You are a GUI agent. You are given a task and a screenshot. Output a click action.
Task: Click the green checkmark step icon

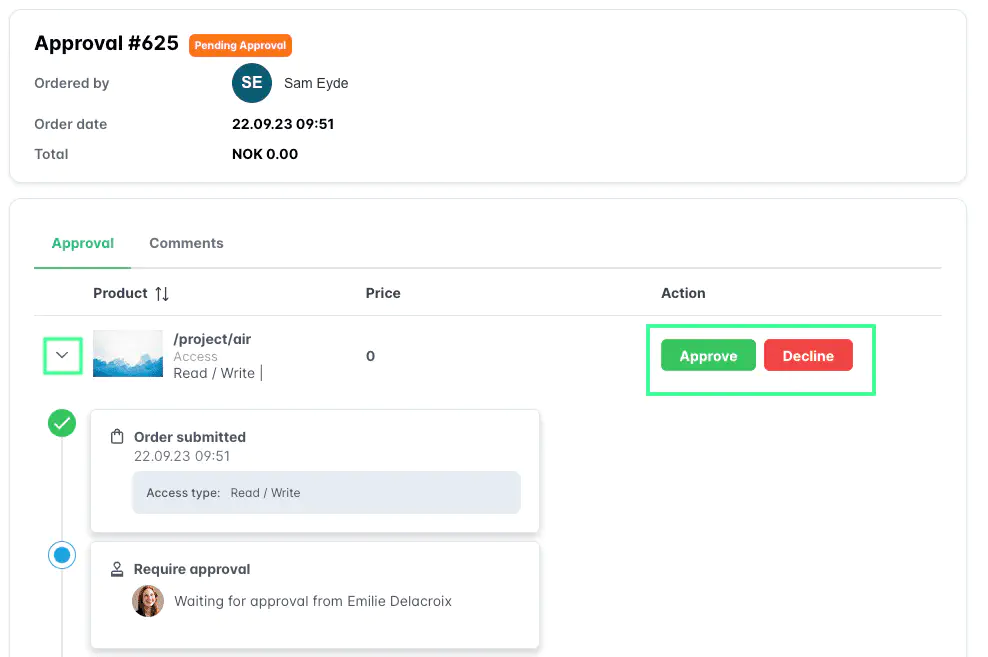pyautogui.click(x=62, y=424)
